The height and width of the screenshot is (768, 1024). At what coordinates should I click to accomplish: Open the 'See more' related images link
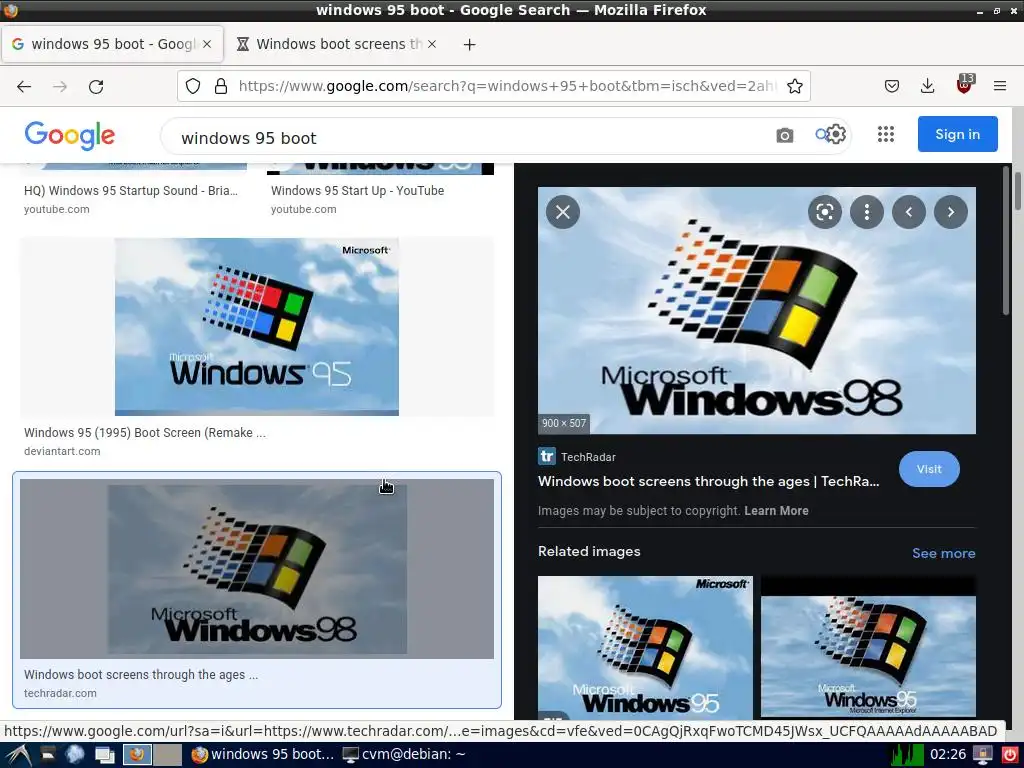[x=944, y=553]
